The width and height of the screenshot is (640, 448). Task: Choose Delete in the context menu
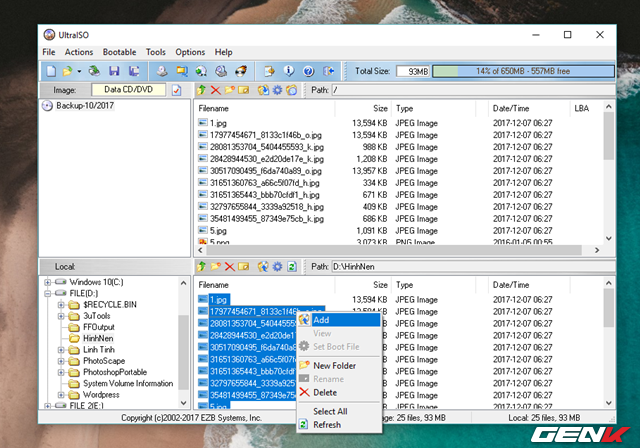(339, 393)
